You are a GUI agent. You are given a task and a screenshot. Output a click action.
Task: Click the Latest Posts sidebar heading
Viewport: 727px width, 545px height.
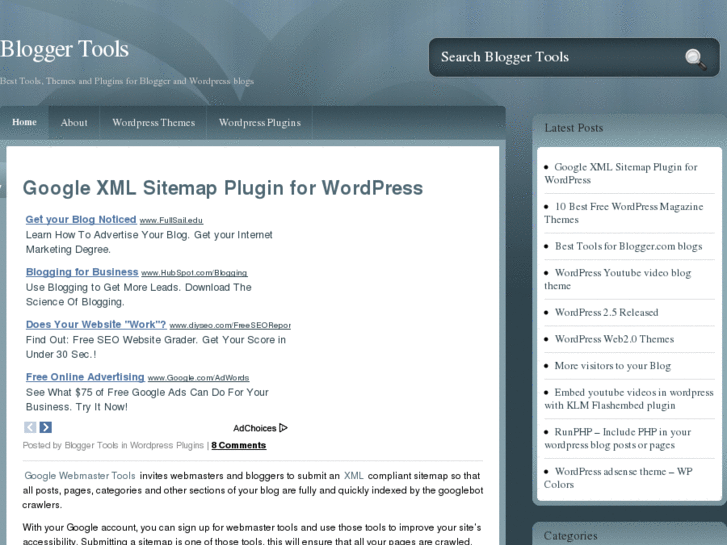pyautogui.click(x=574, y=128)
